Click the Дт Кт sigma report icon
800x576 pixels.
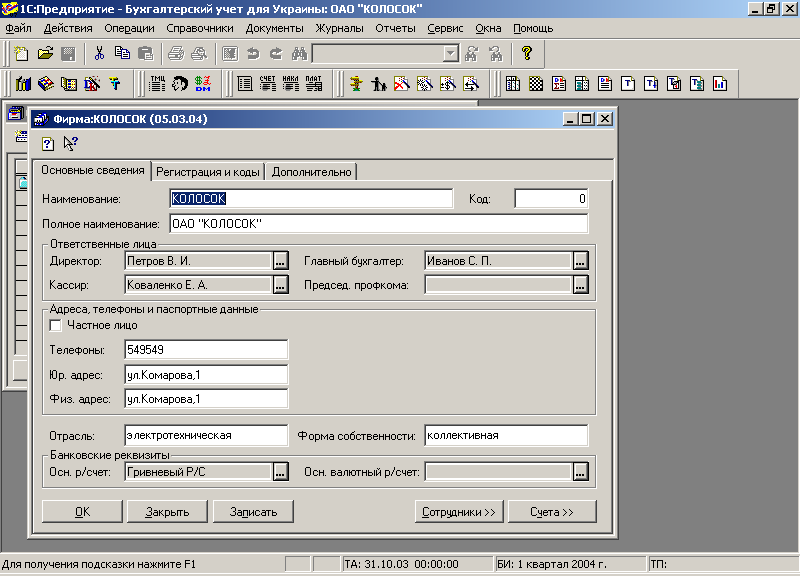[559, 84]
